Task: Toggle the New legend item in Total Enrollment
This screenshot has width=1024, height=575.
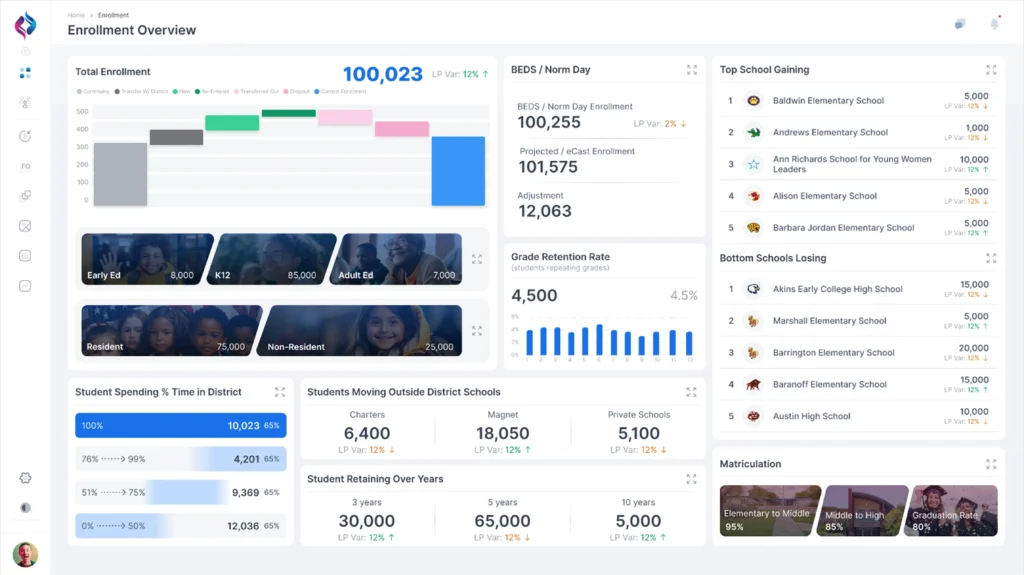Action: coord(181,91)
